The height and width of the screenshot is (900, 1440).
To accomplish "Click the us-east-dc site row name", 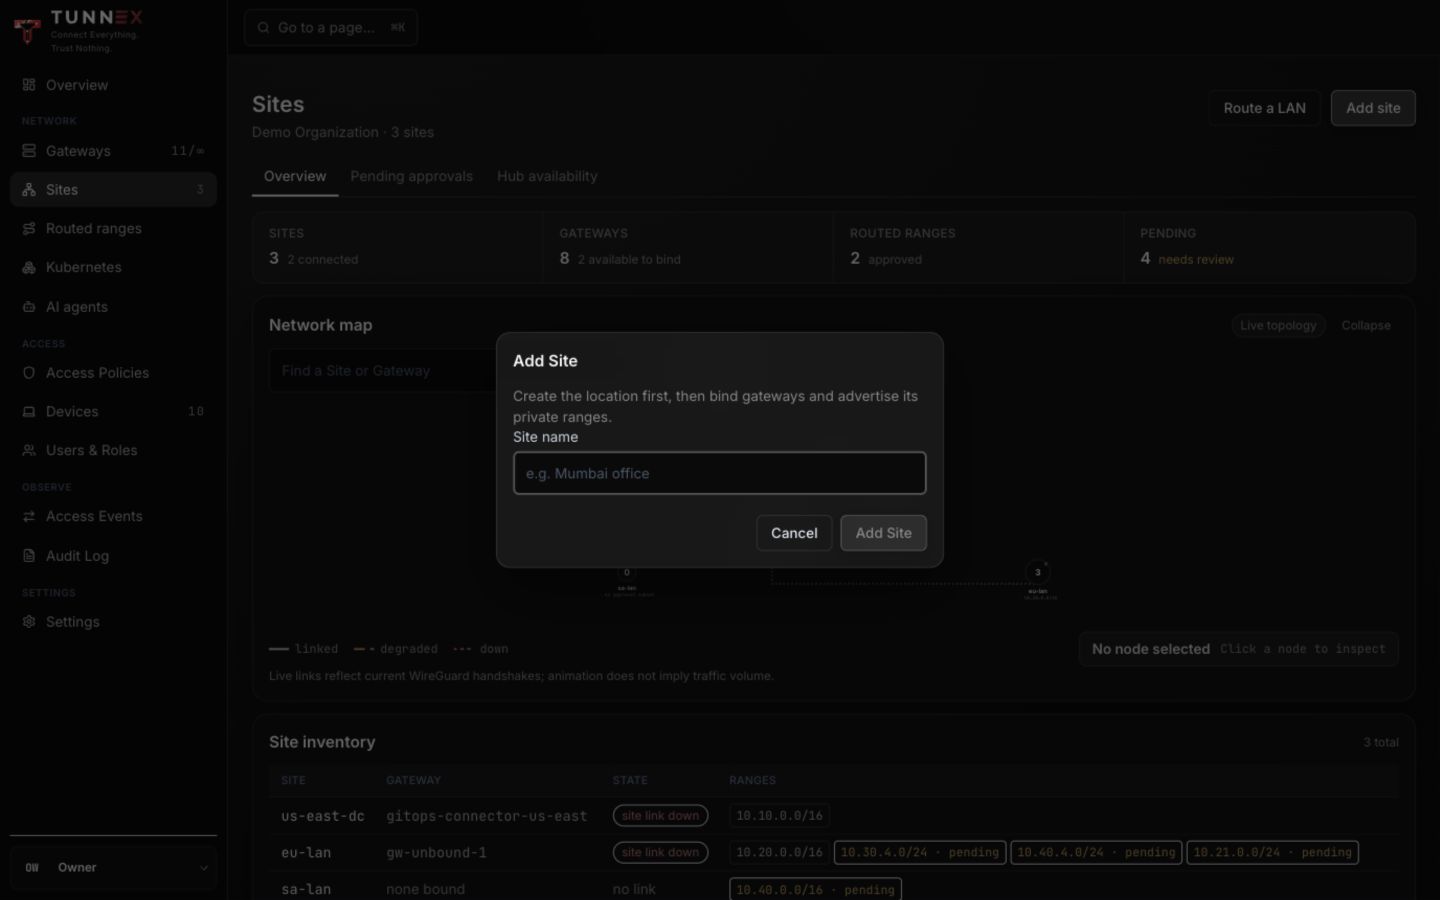I will [323, 816].
